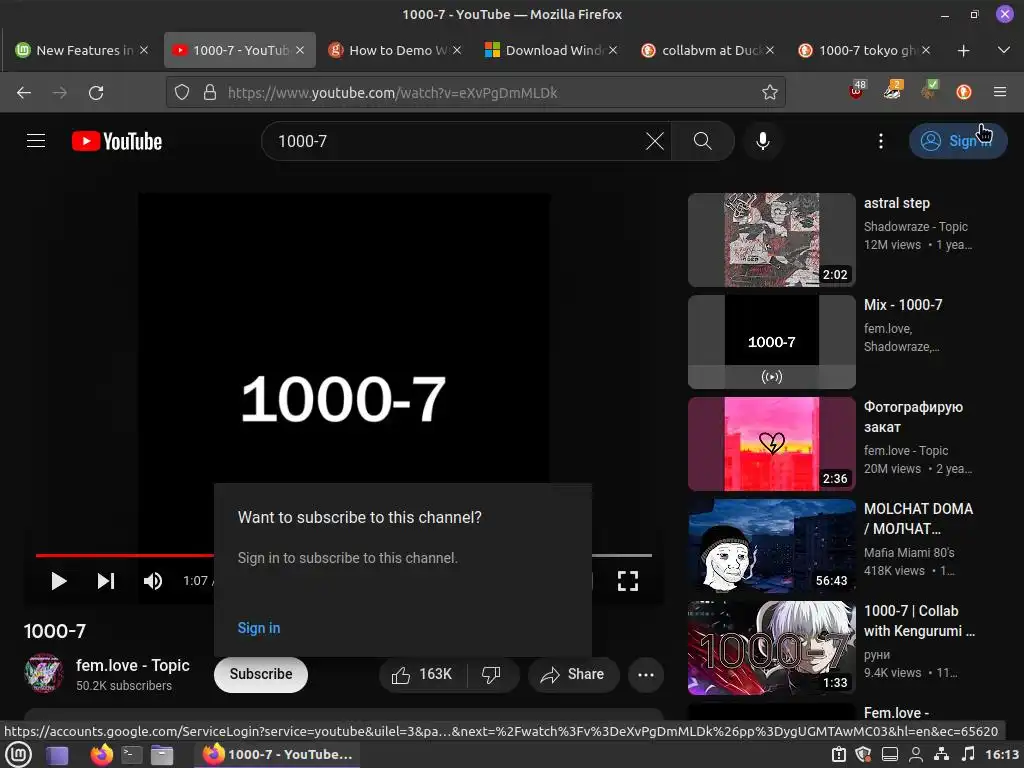
Task: Share the 1000-7 video
Action: click(573, 674)
